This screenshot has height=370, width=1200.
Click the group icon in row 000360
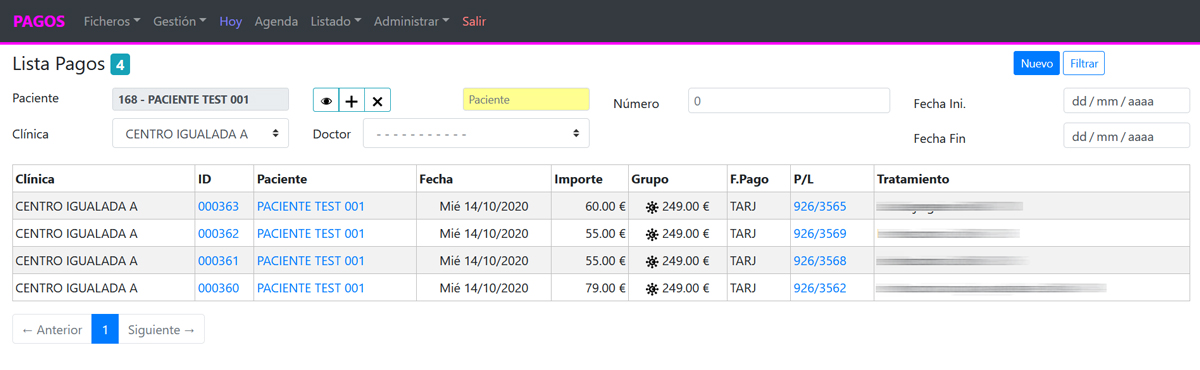[652, 288]
